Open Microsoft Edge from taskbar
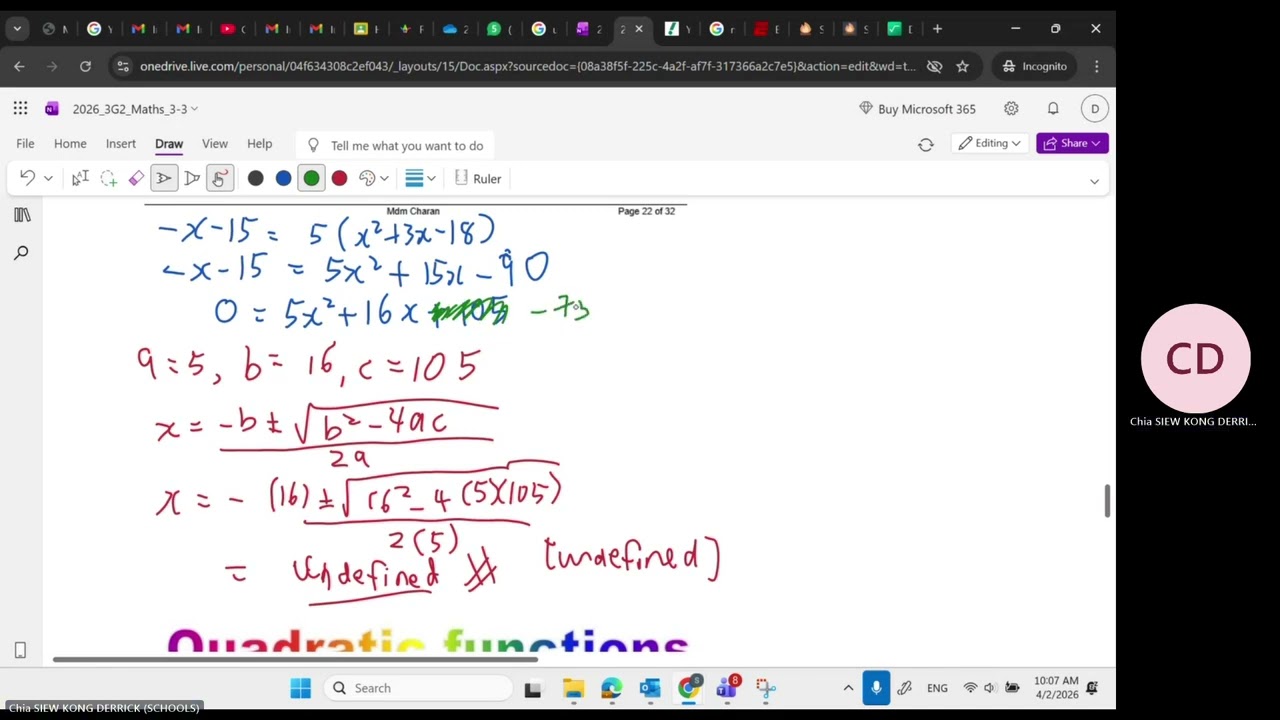This screenshot has height=720, width=1280. point(611,688)
